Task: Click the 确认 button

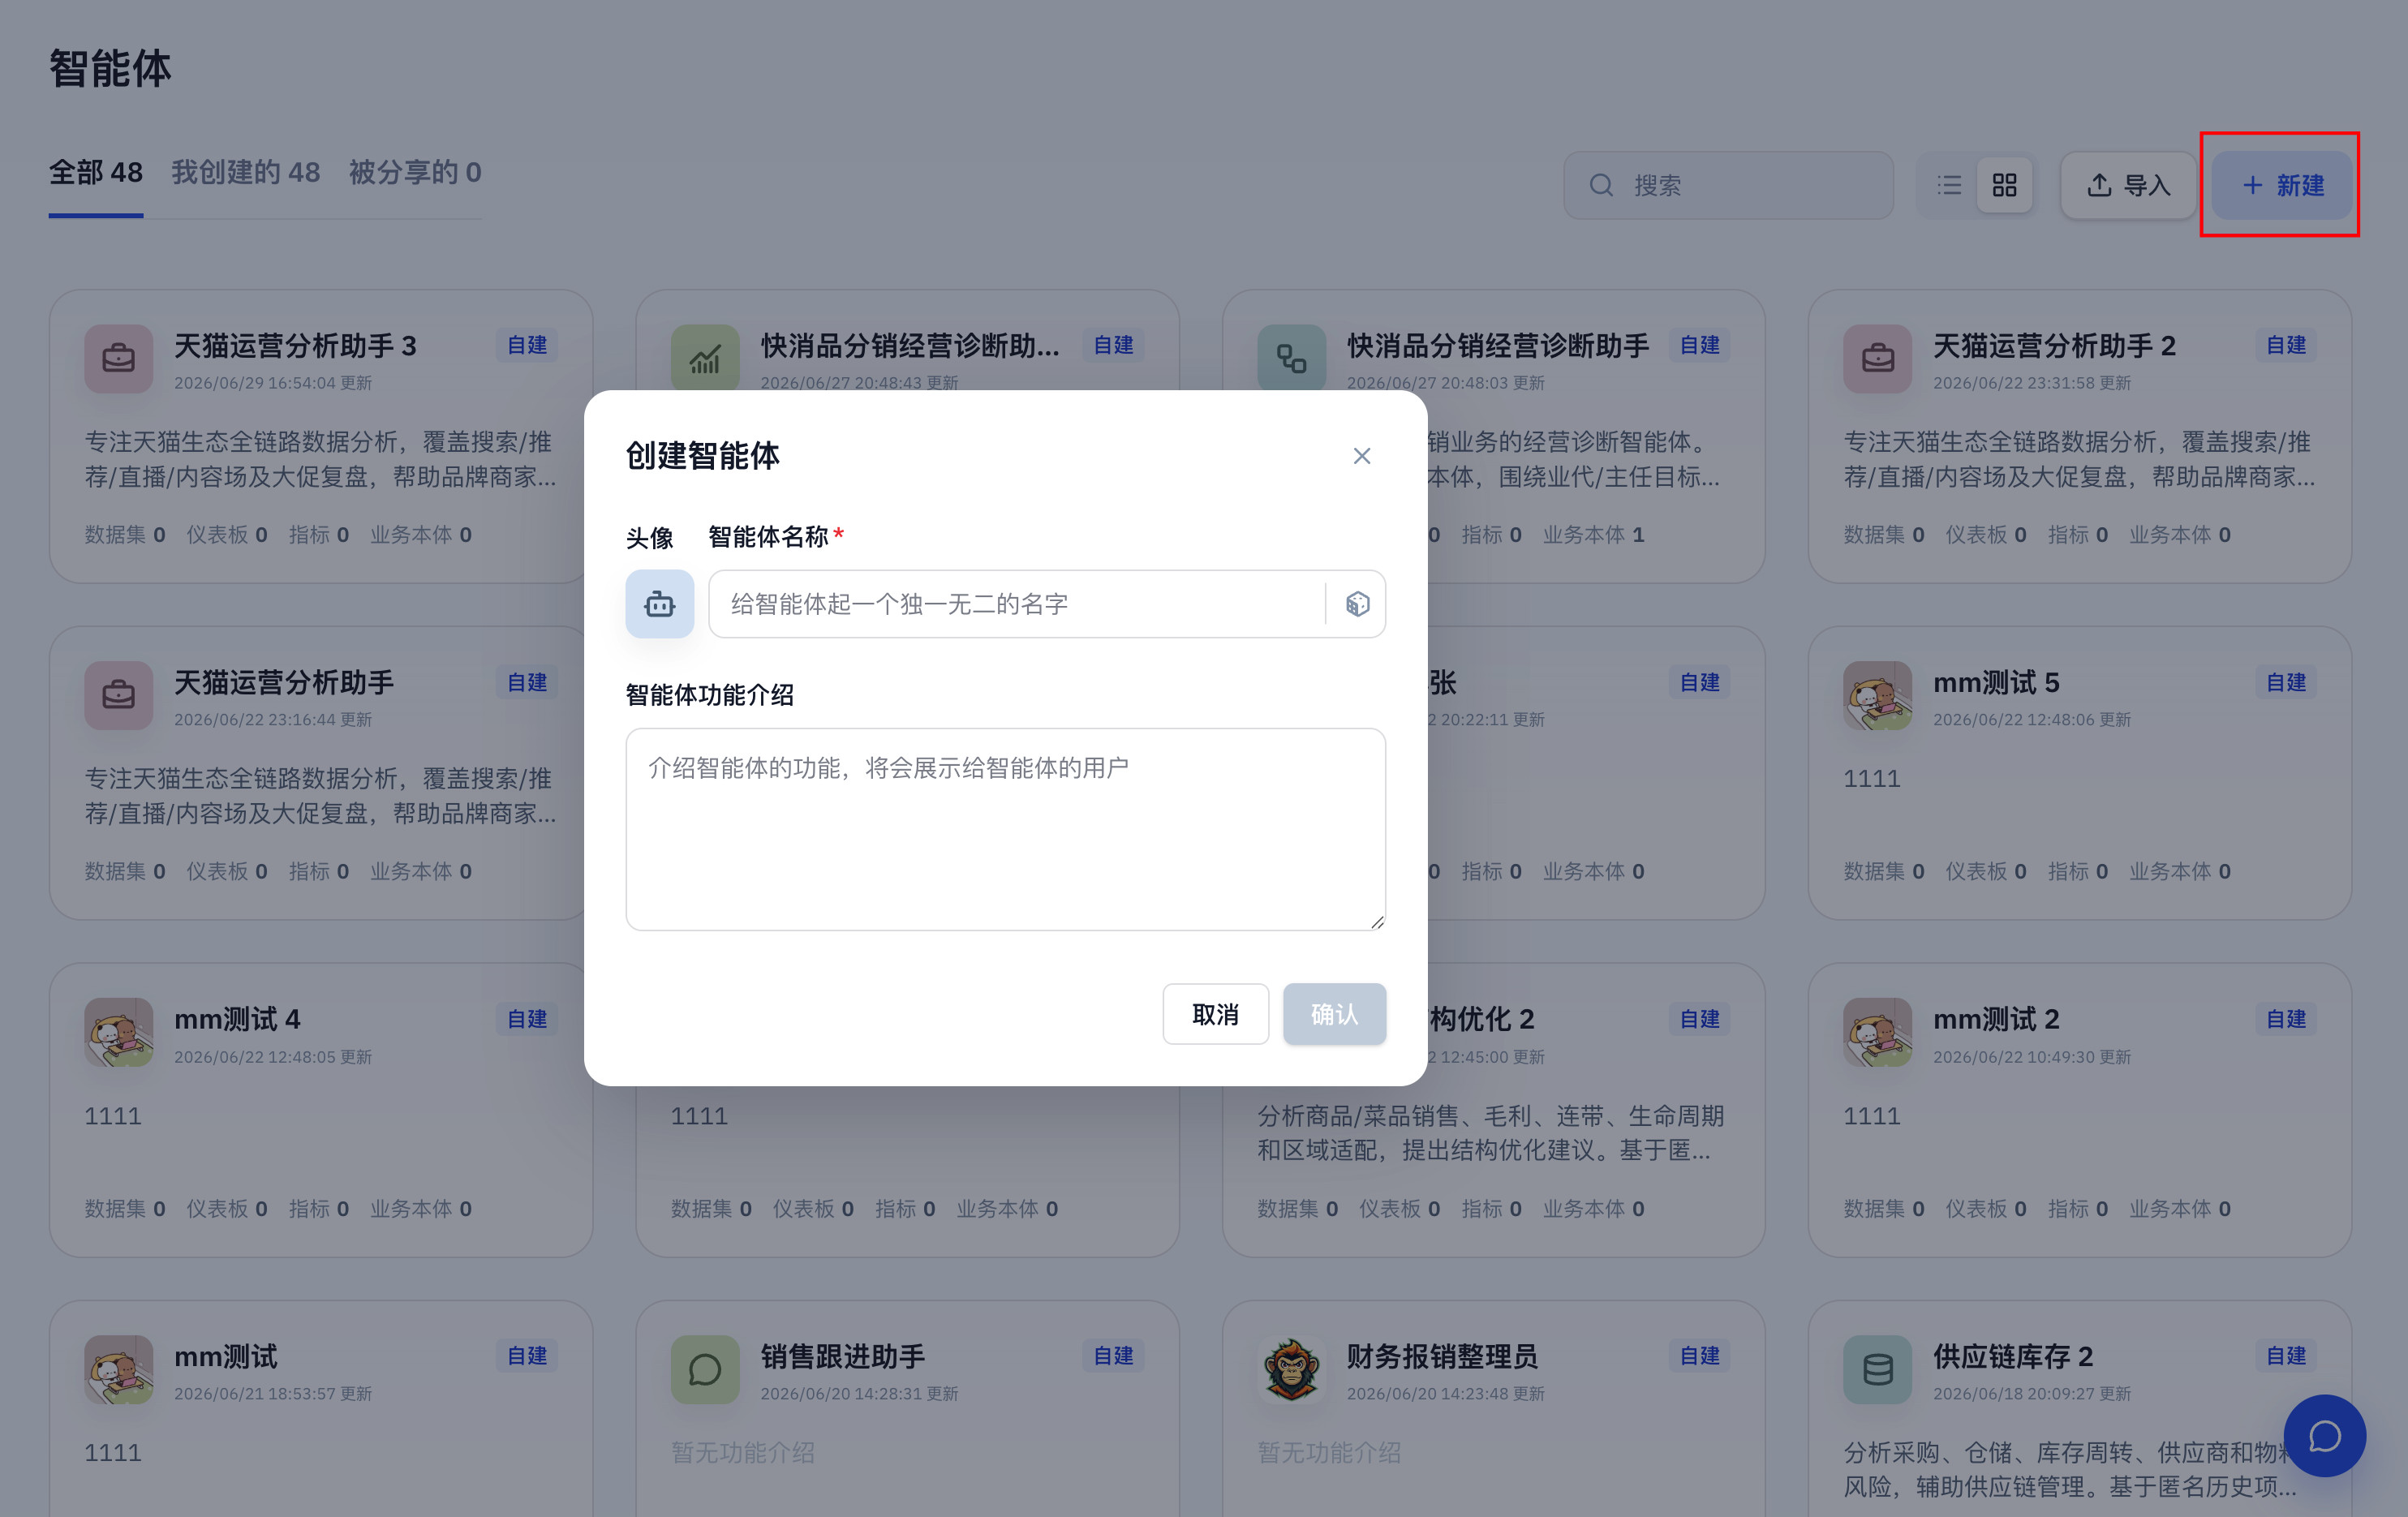Action: click(x=1334, y=1014)
